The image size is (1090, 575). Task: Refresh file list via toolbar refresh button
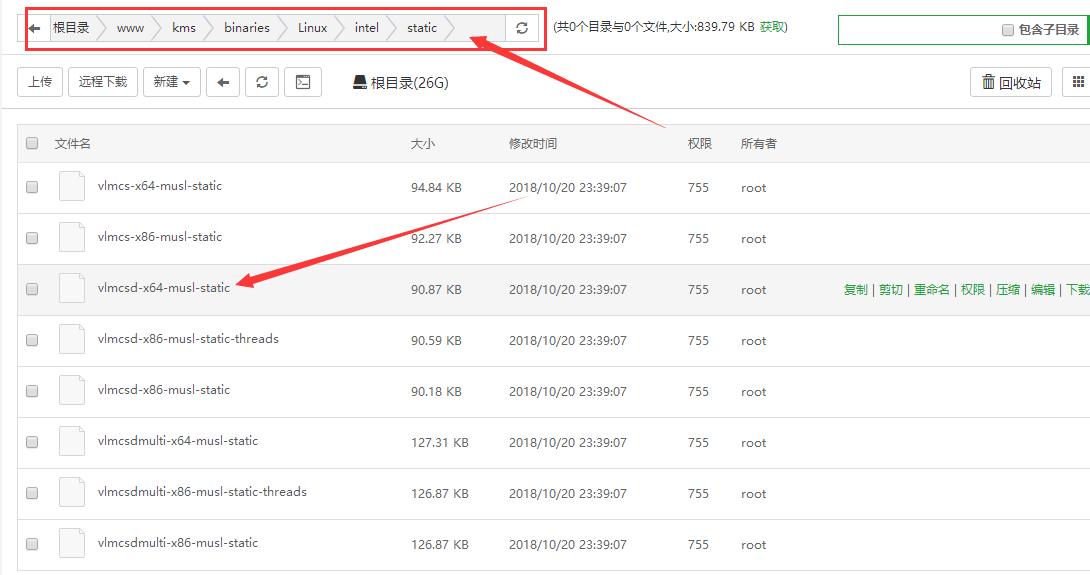pyautogui.click(x=262, y=82)
